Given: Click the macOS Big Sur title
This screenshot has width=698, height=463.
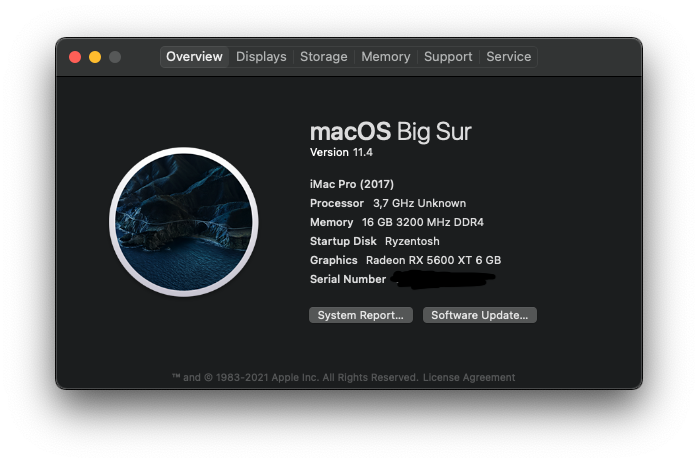Looking at the screenshot, I should coord(390,132).
